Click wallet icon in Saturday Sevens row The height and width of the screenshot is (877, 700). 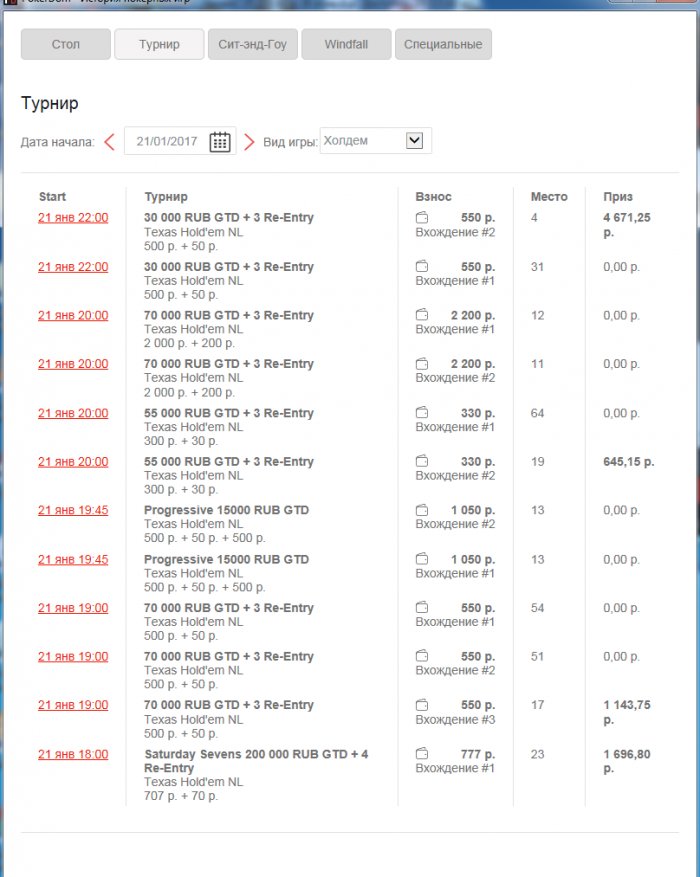[422, 754]
